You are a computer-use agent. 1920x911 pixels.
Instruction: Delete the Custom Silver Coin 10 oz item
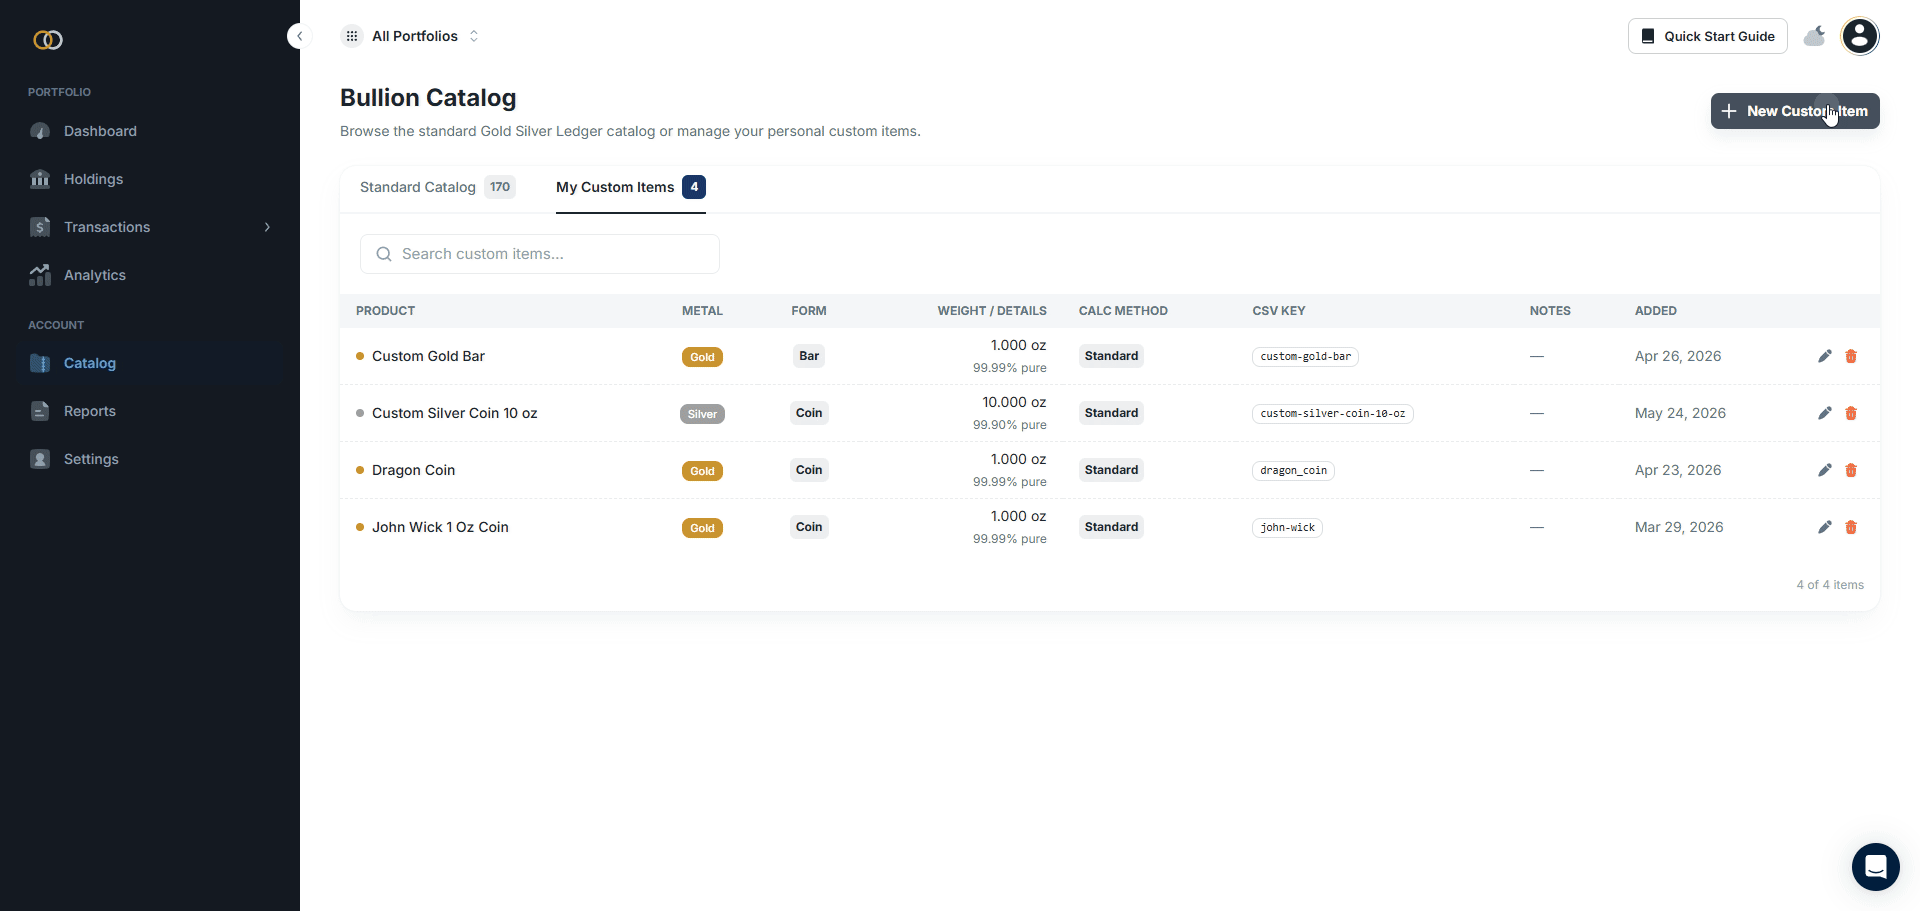1851,413
